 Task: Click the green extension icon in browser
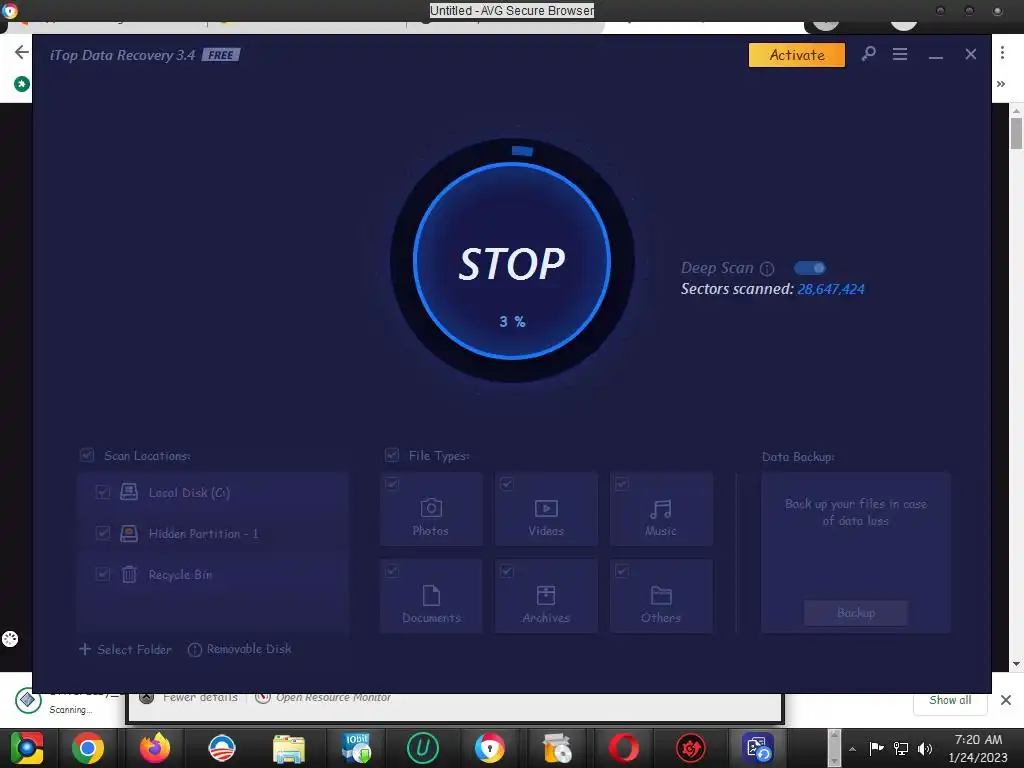tap(22, 84)
